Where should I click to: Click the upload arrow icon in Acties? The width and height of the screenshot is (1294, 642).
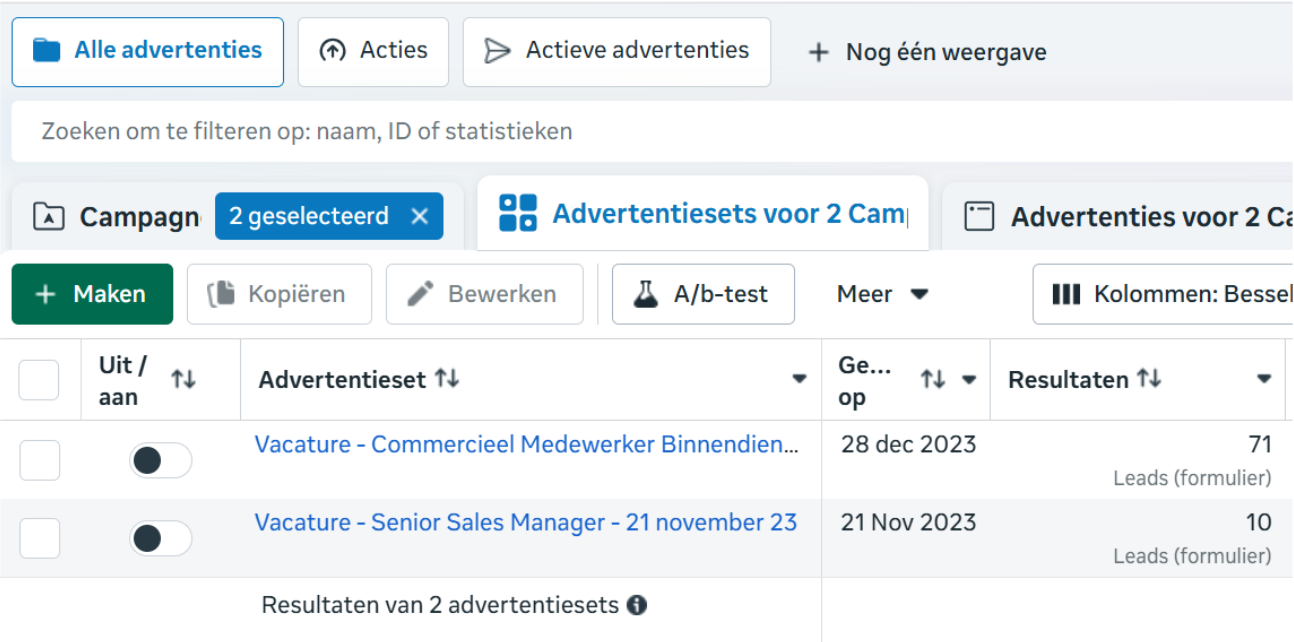pos(332,51)
